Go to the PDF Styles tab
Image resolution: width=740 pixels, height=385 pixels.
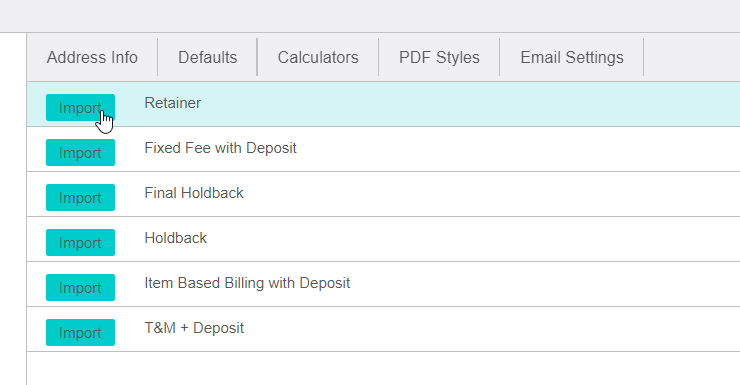(439, 57)
